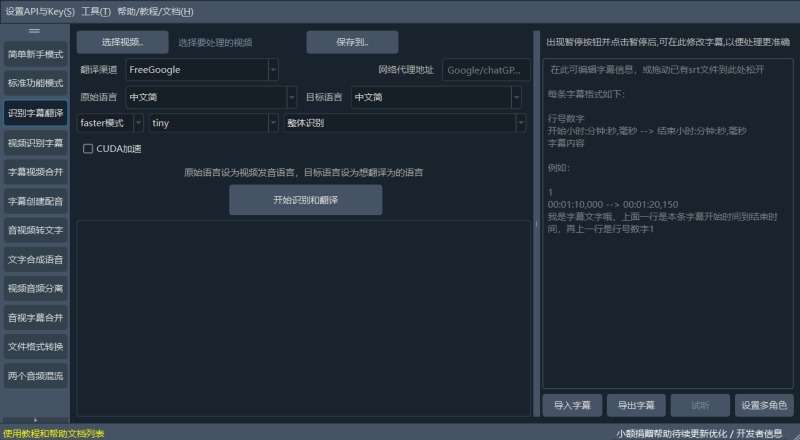The image size is (800, 440).
Task: Open 视频识别字幕 tool in sidebar
Action: point(35,142)
